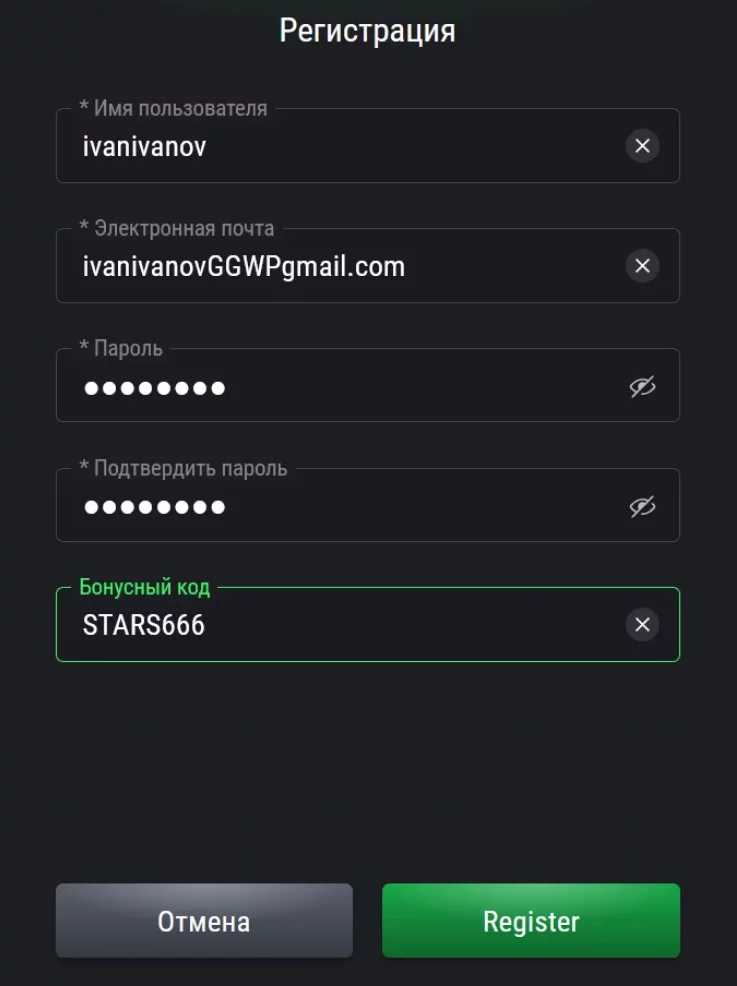Viewport: 737px width, 986px height.
Task: Click the Пароль label text
Action: 121,348
